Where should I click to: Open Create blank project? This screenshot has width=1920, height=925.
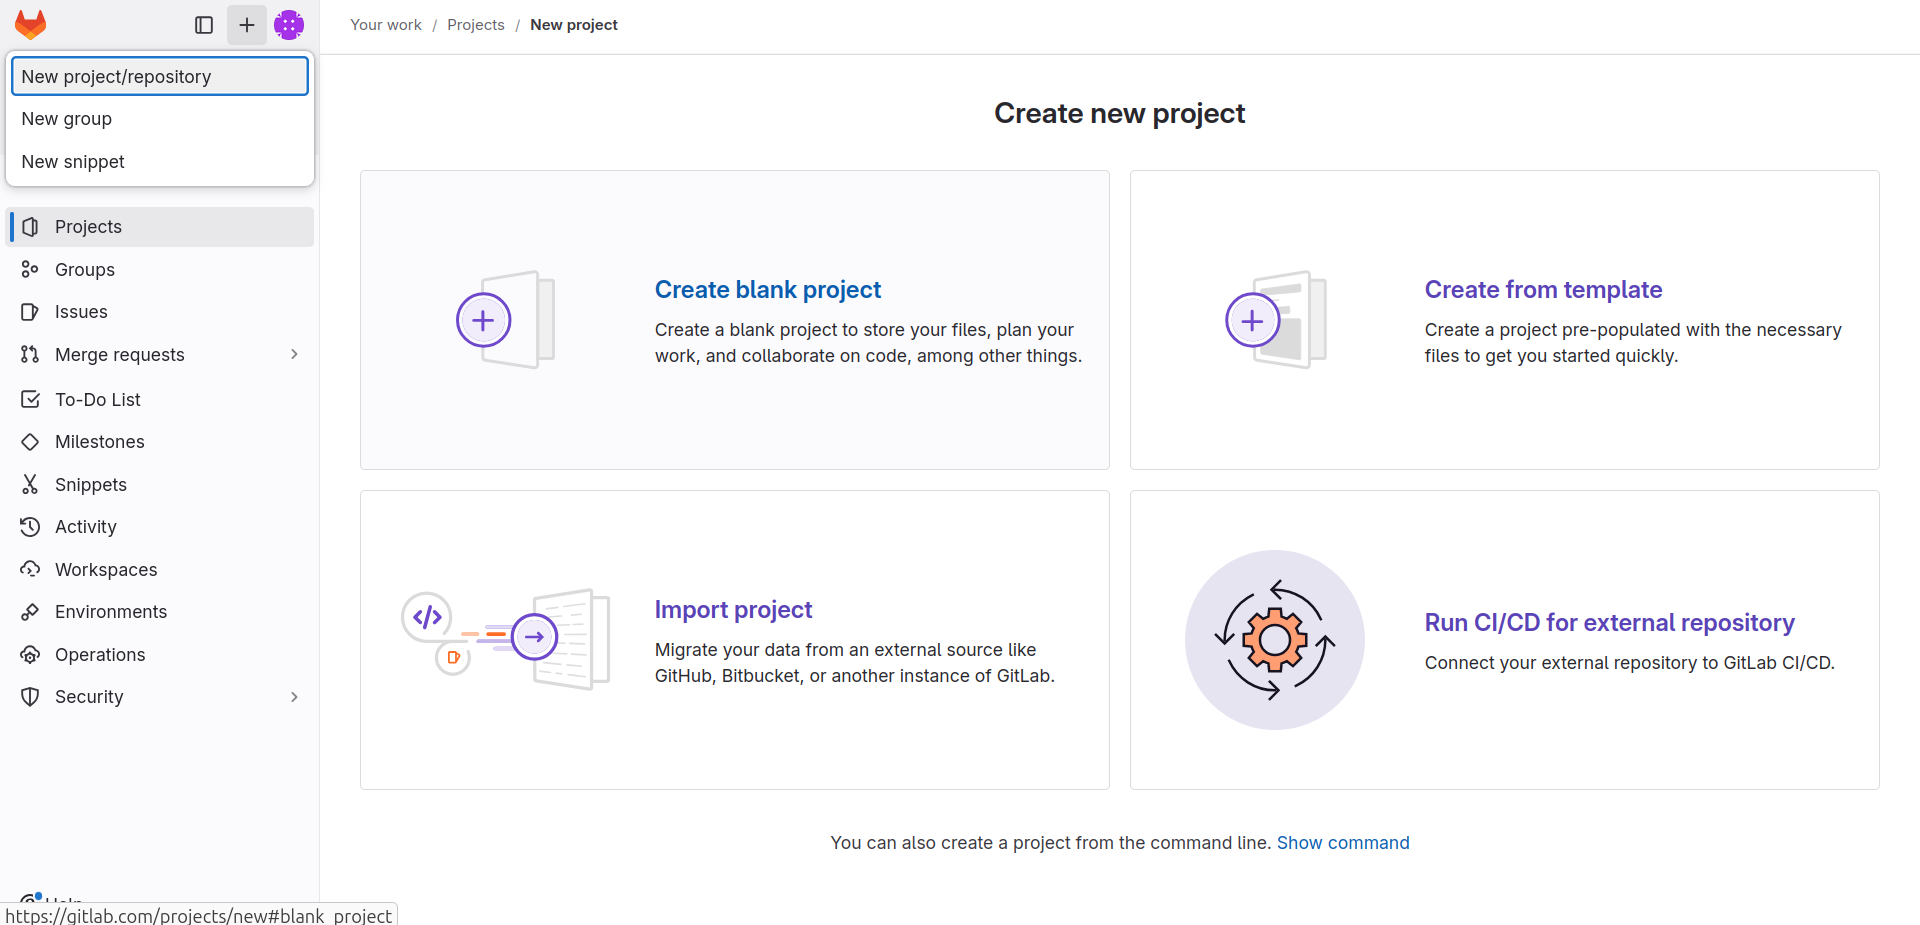tap(768, 289)
